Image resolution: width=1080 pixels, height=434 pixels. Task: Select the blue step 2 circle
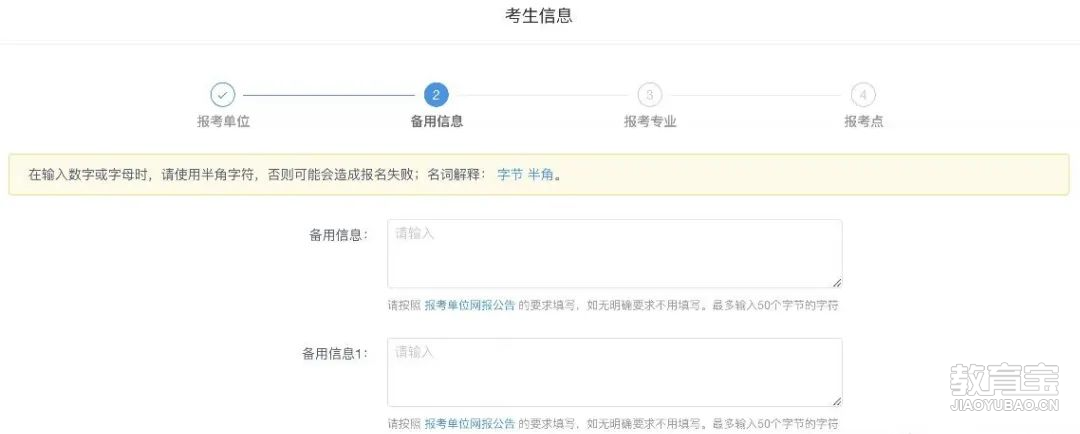(x=436, y=95)
